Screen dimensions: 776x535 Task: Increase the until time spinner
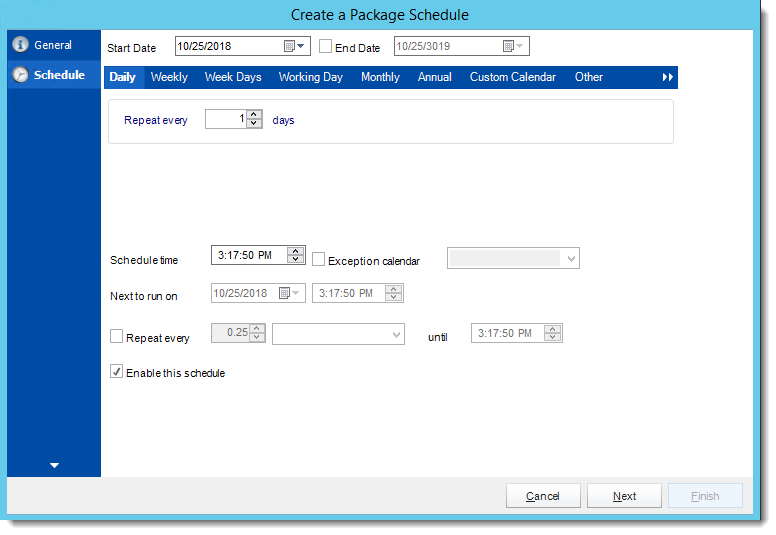(x=552, y=329)
